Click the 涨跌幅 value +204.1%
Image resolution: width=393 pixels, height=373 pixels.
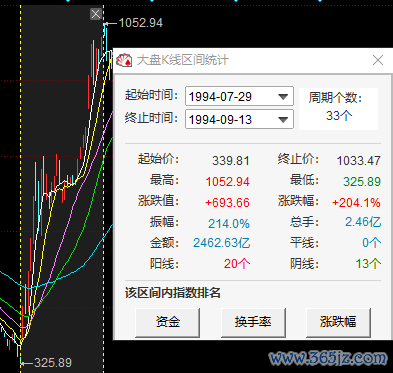pos(356,202)
